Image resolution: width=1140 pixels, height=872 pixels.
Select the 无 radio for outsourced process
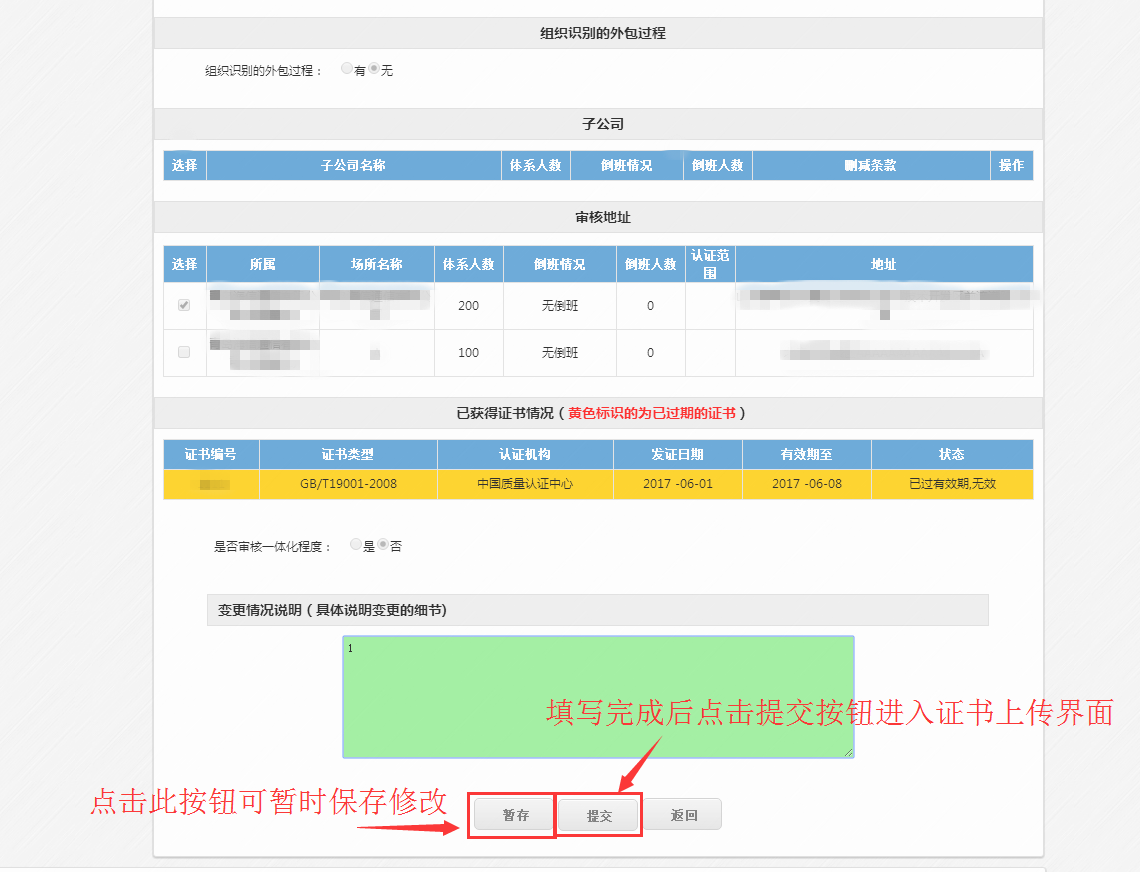coord(374,69)
